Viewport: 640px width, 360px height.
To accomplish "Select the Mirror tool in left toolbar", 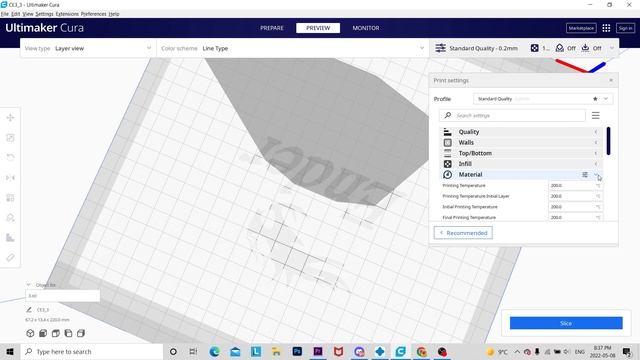I will click(x=10, y=178).
